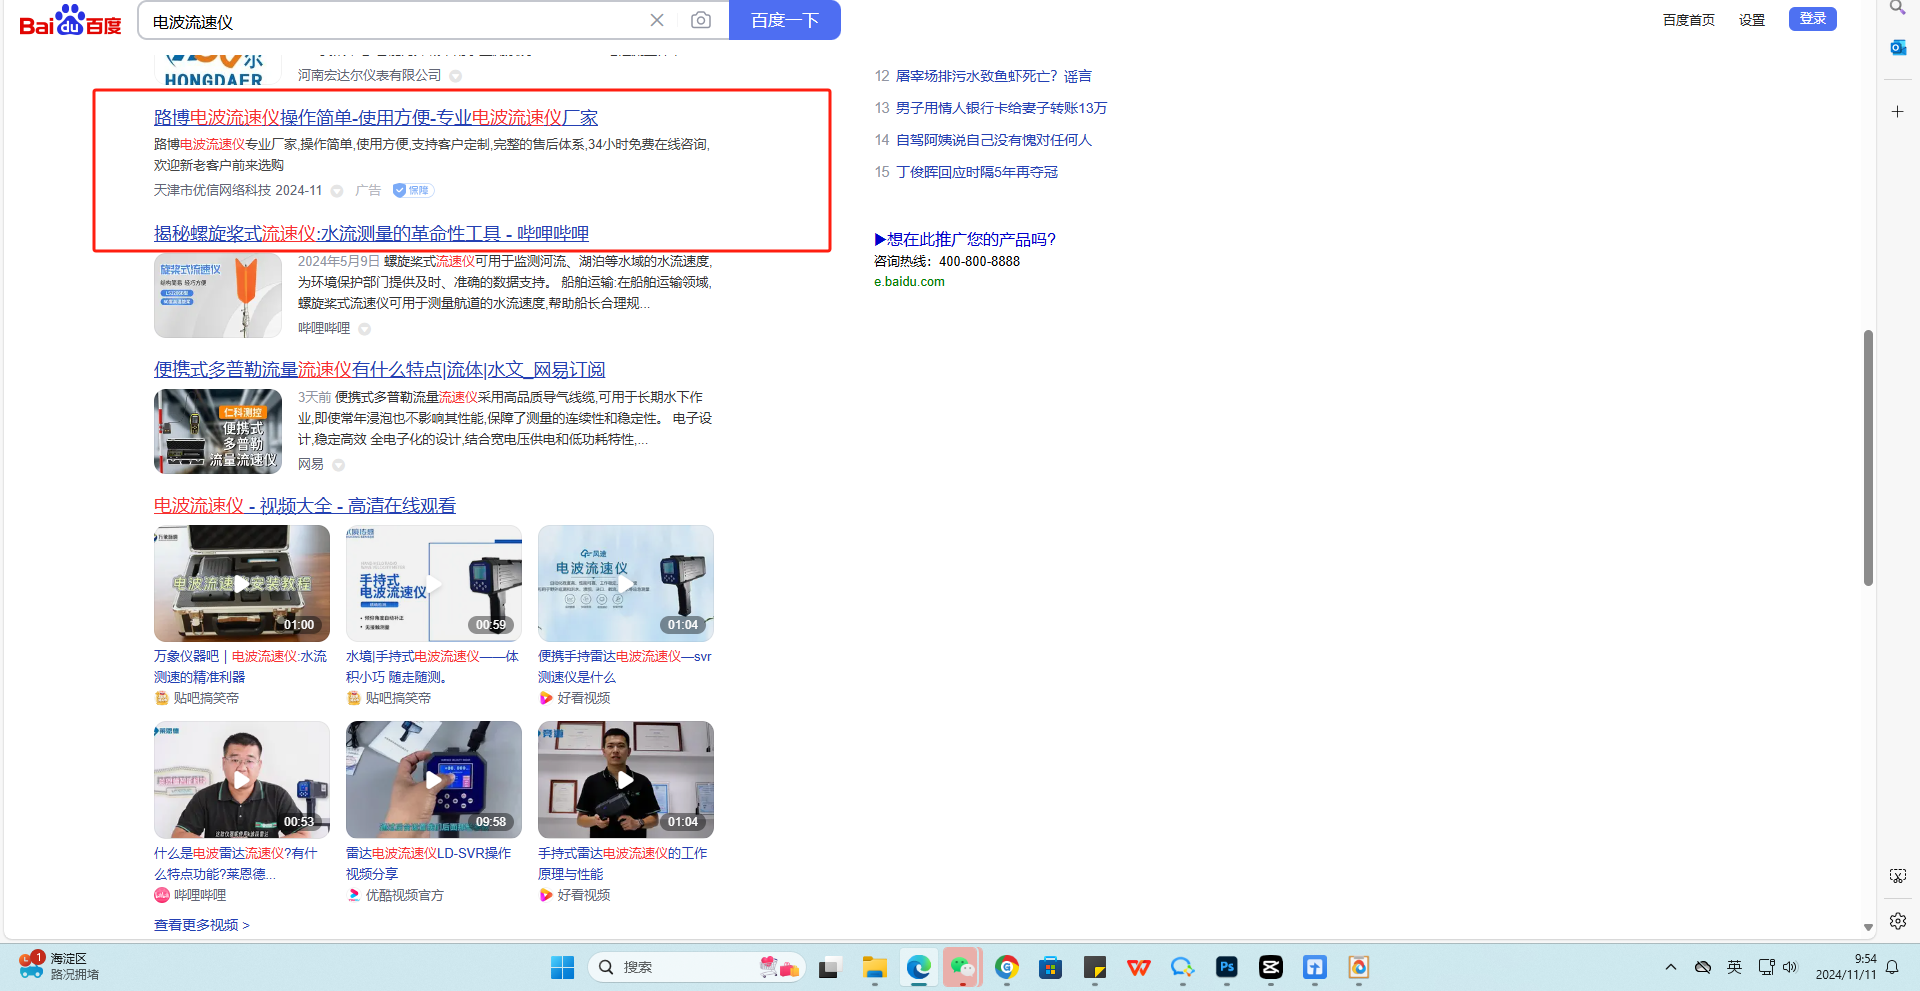
Task: Open image search via the camera icon
Action: (701, 20)
